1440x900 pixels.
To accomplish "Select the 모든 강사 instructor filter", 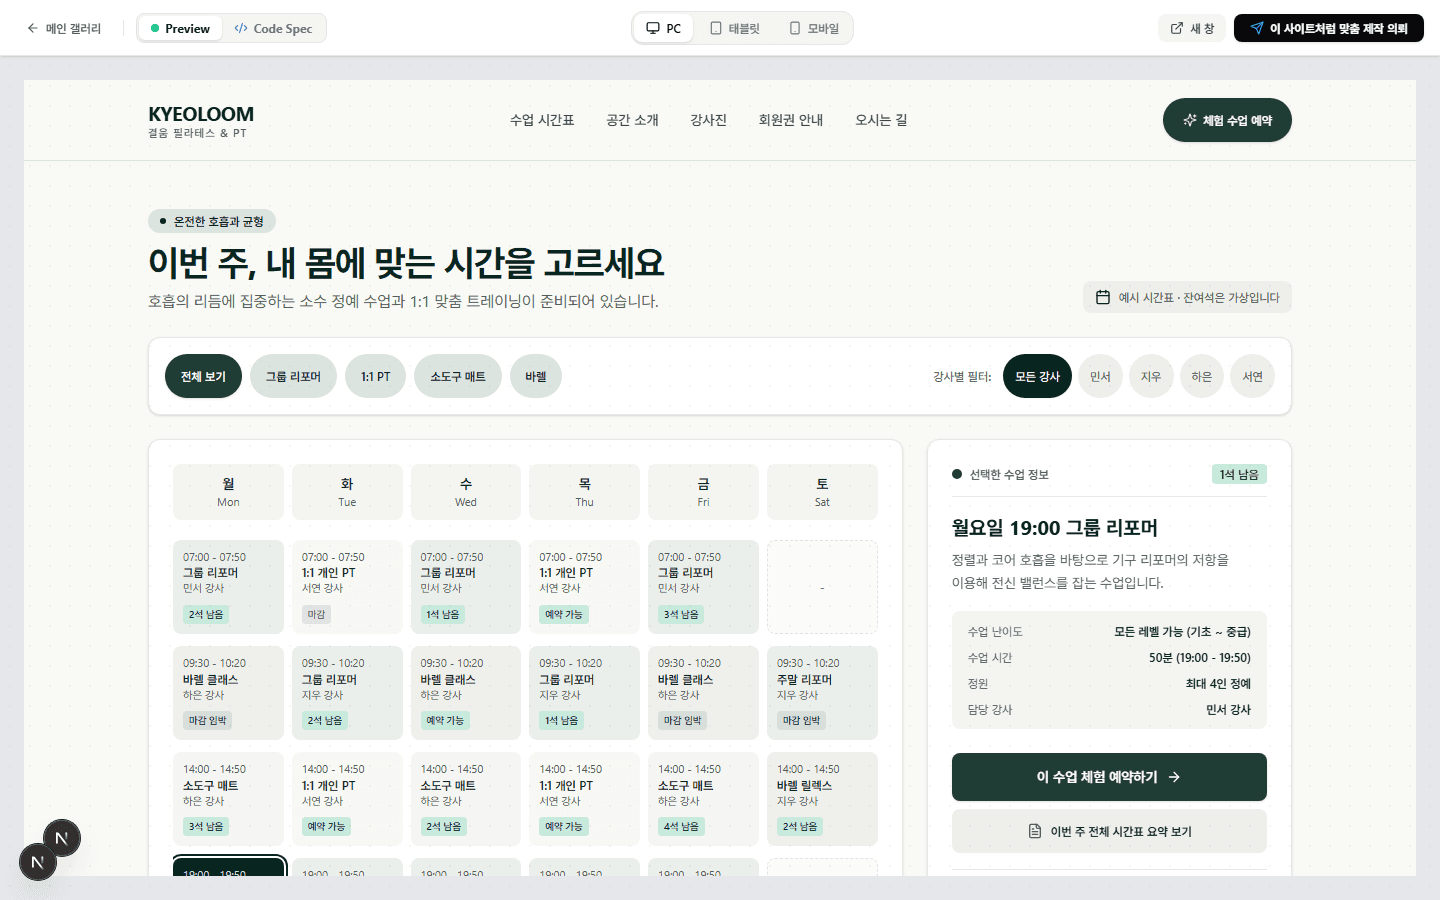I will (x=1037, y=376).
